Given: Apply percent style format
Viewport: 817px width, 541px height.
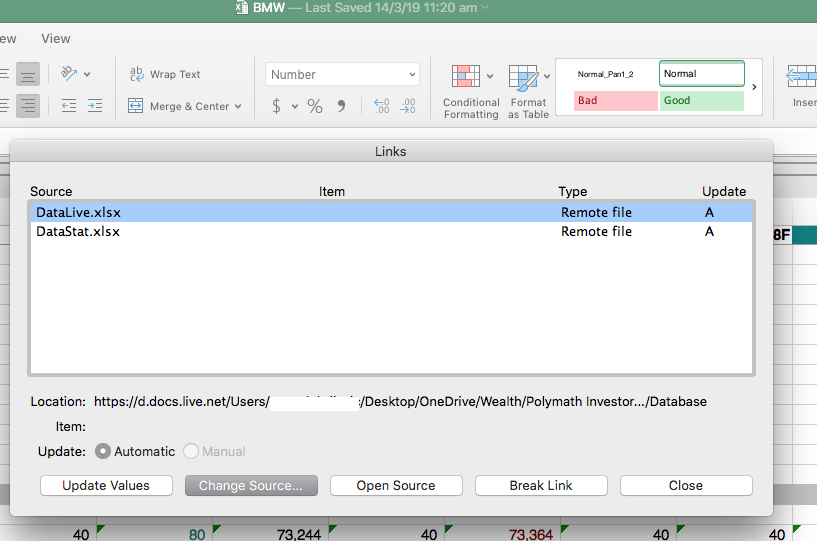Looking at the screenshot, I should tap(315, 106).
